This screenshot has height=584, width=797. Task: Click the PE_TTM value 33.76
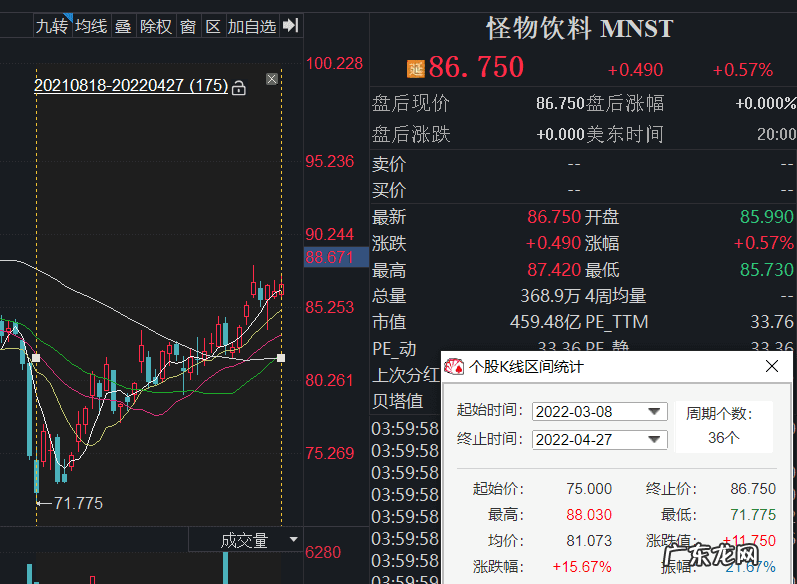[772, 322]
